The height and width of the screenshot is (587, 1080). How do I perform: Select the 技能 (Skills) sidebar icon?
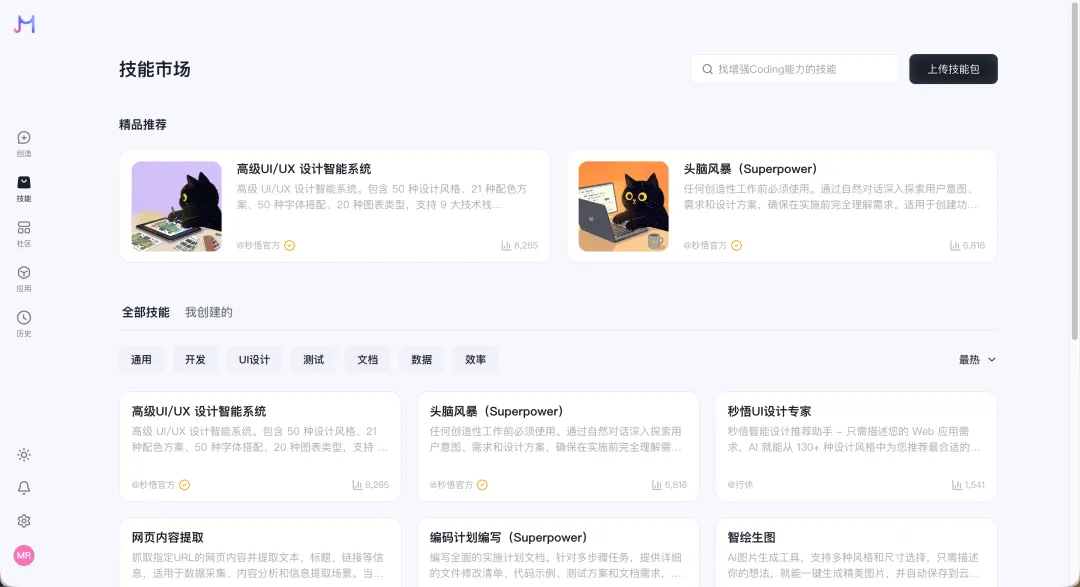pos(24,188)
